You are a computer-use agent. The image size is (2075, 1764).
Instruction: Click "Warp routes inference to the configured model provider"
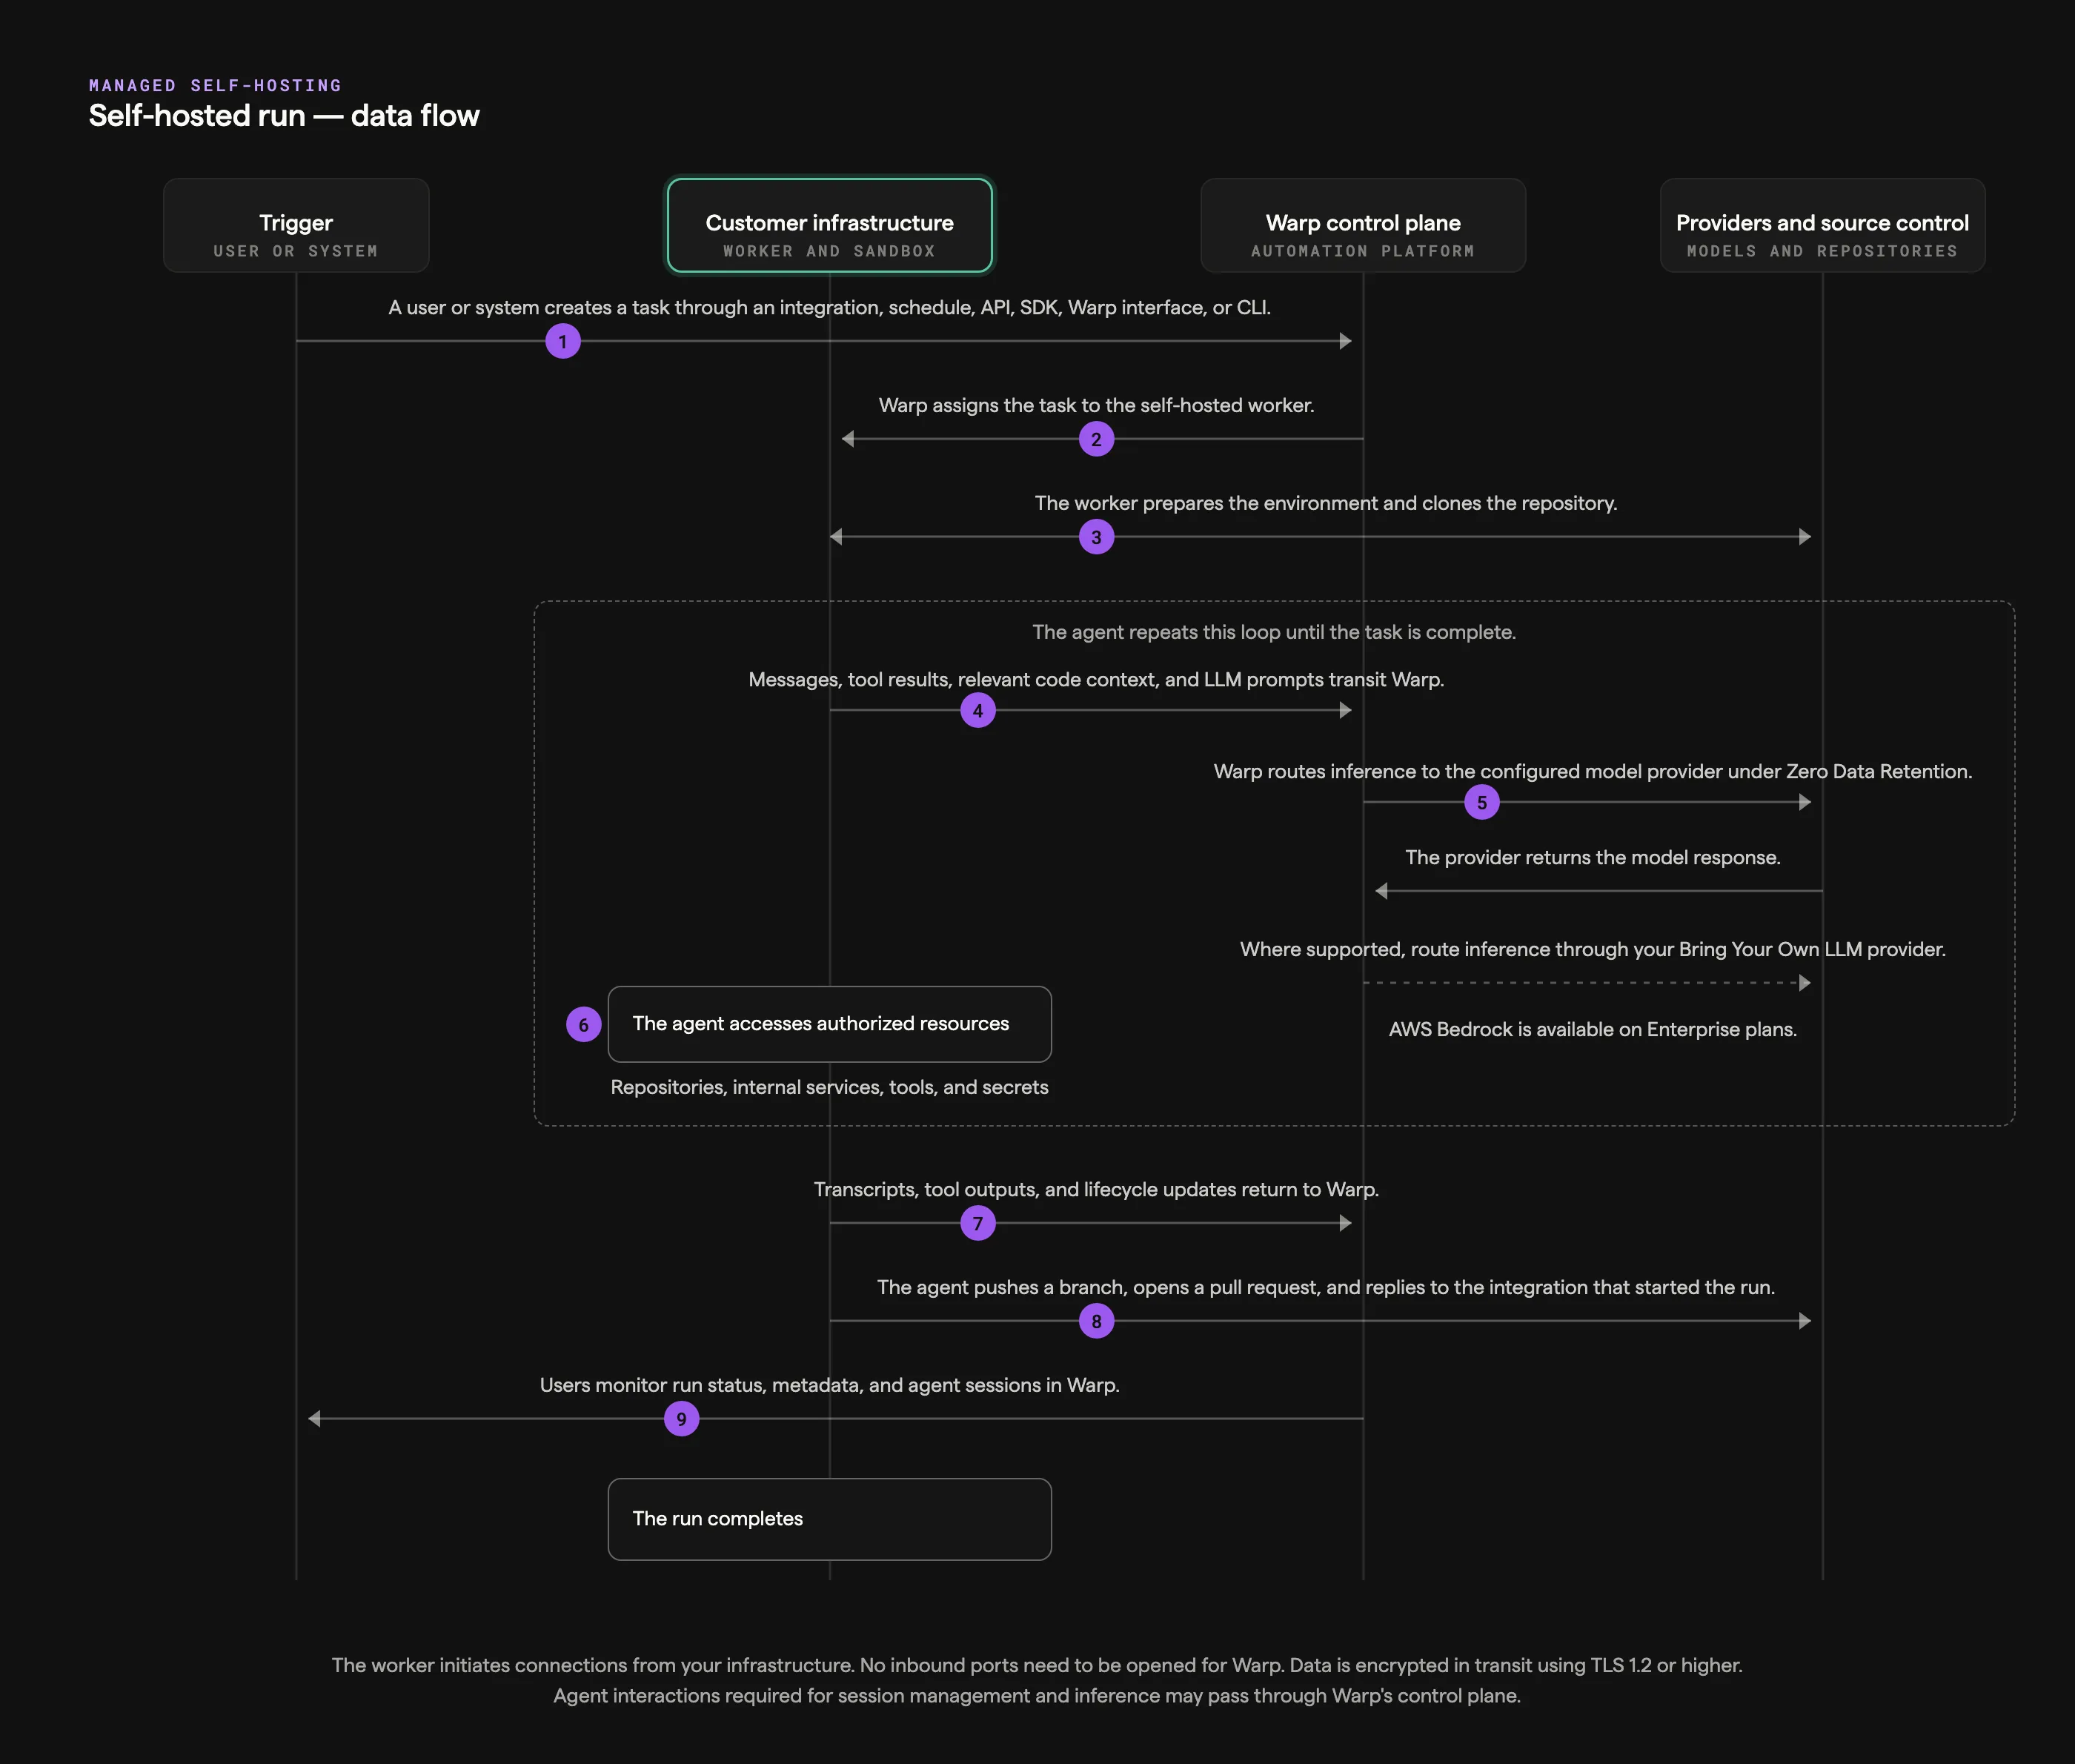pos(1593,771)
